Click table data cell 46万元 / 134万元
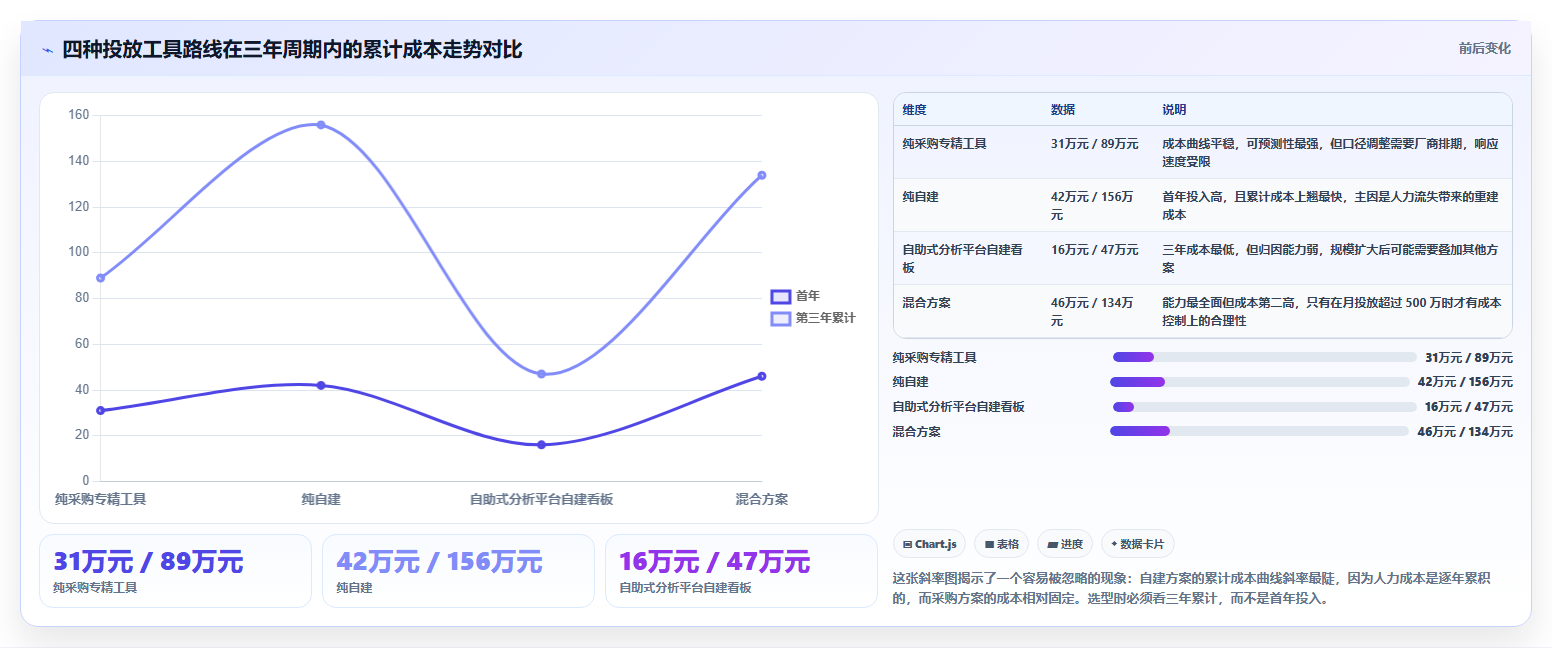The image size is (1552, 648). coord(1096,312)
